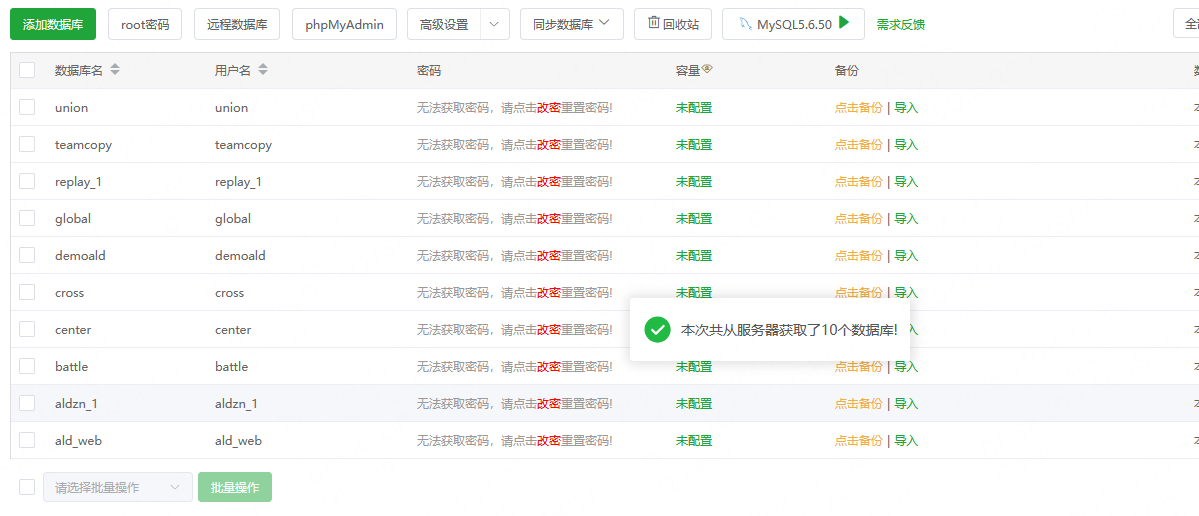Check the box for battle row
Screen dimensions: 1199x516
(28, 366)
